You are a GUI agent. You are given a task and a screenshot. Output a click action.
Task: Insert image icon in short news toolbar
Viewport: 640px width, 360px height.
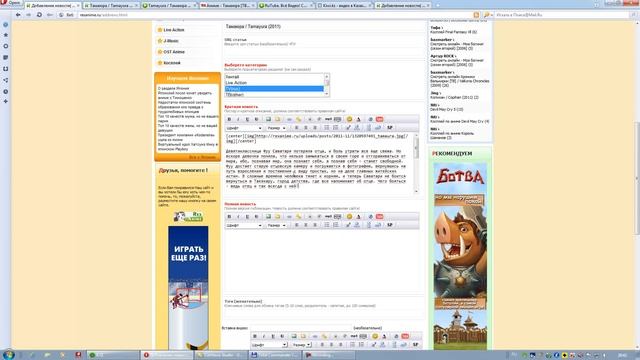(268, 119)
